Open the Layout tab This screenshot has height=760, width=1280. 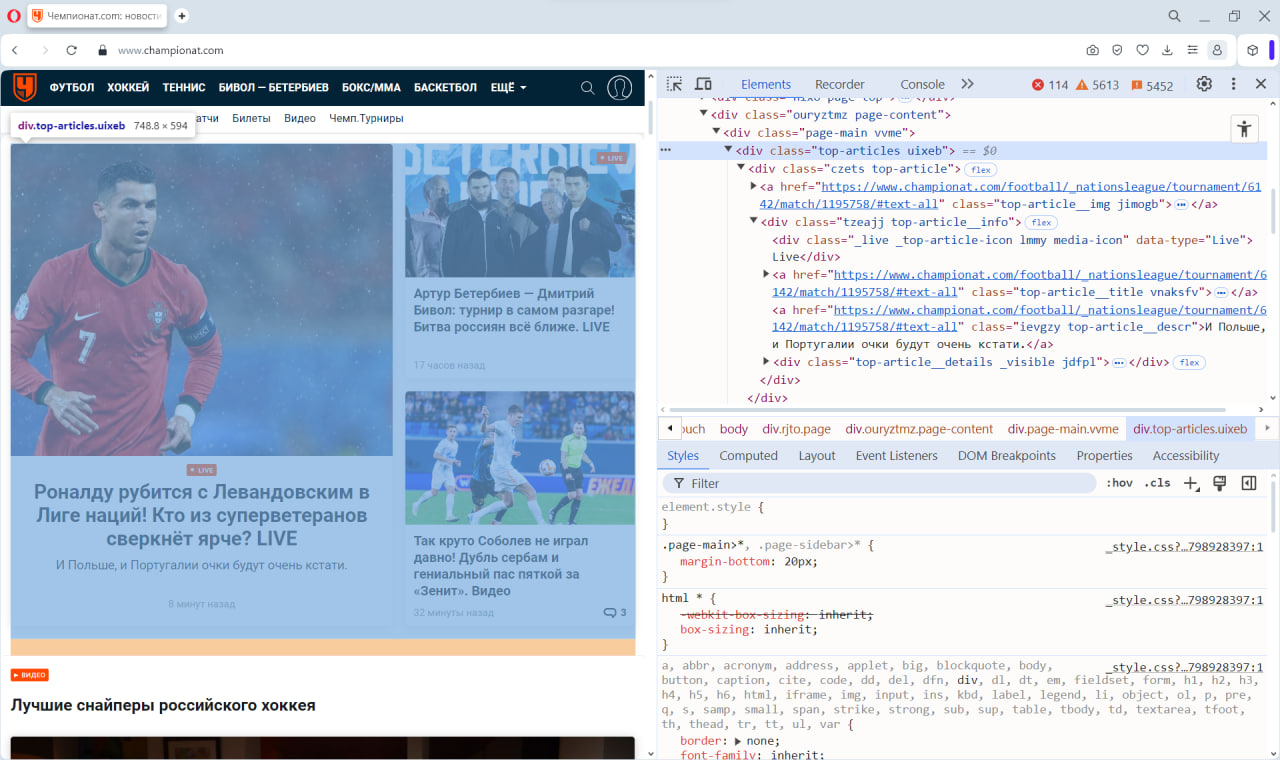click(817, 455)
